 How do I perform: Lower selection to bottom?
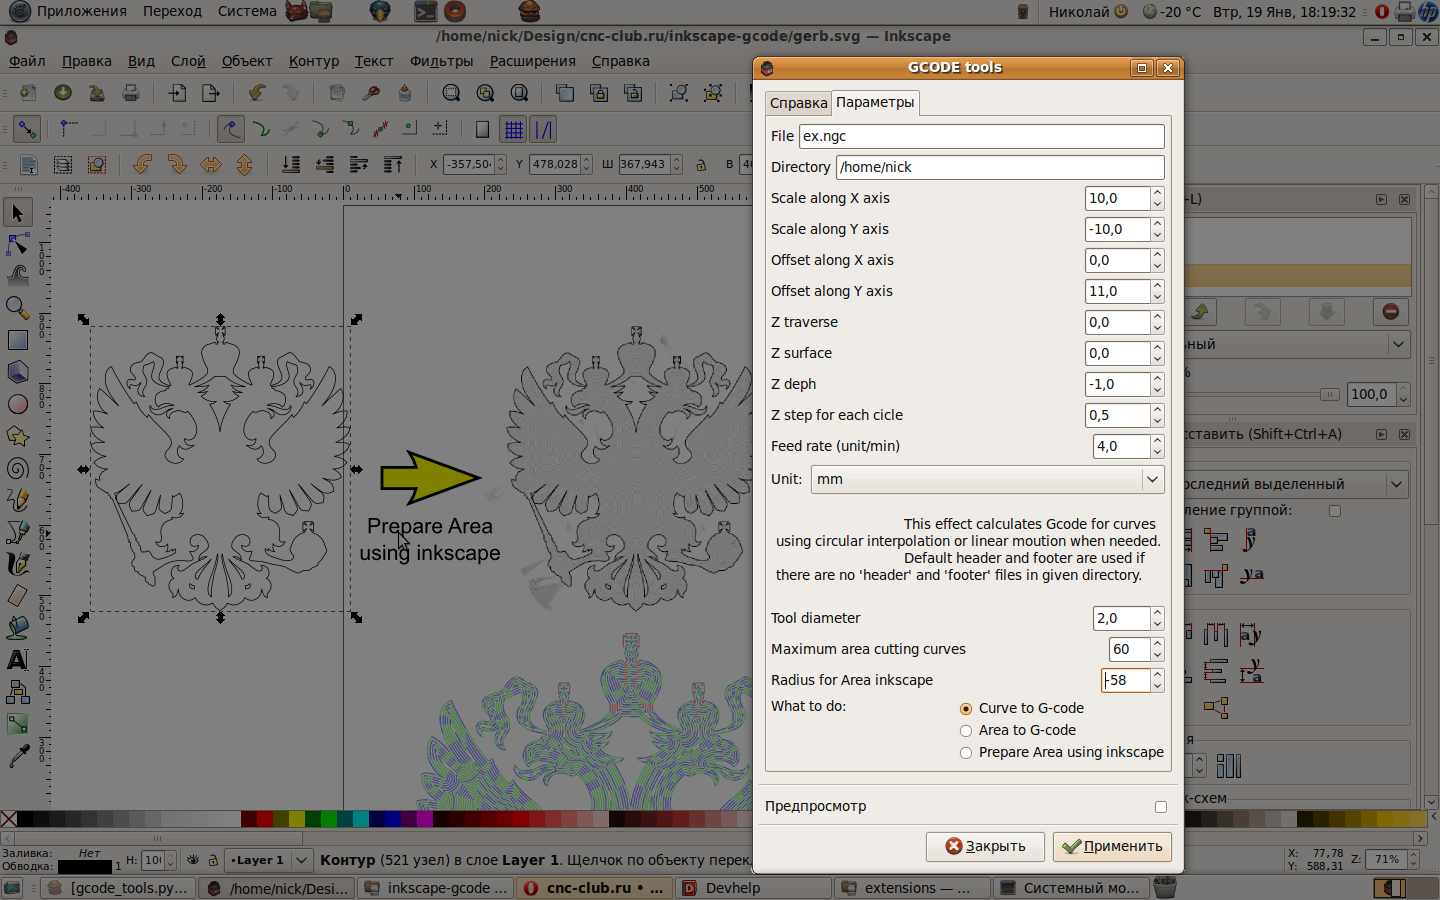click(291, 164)
